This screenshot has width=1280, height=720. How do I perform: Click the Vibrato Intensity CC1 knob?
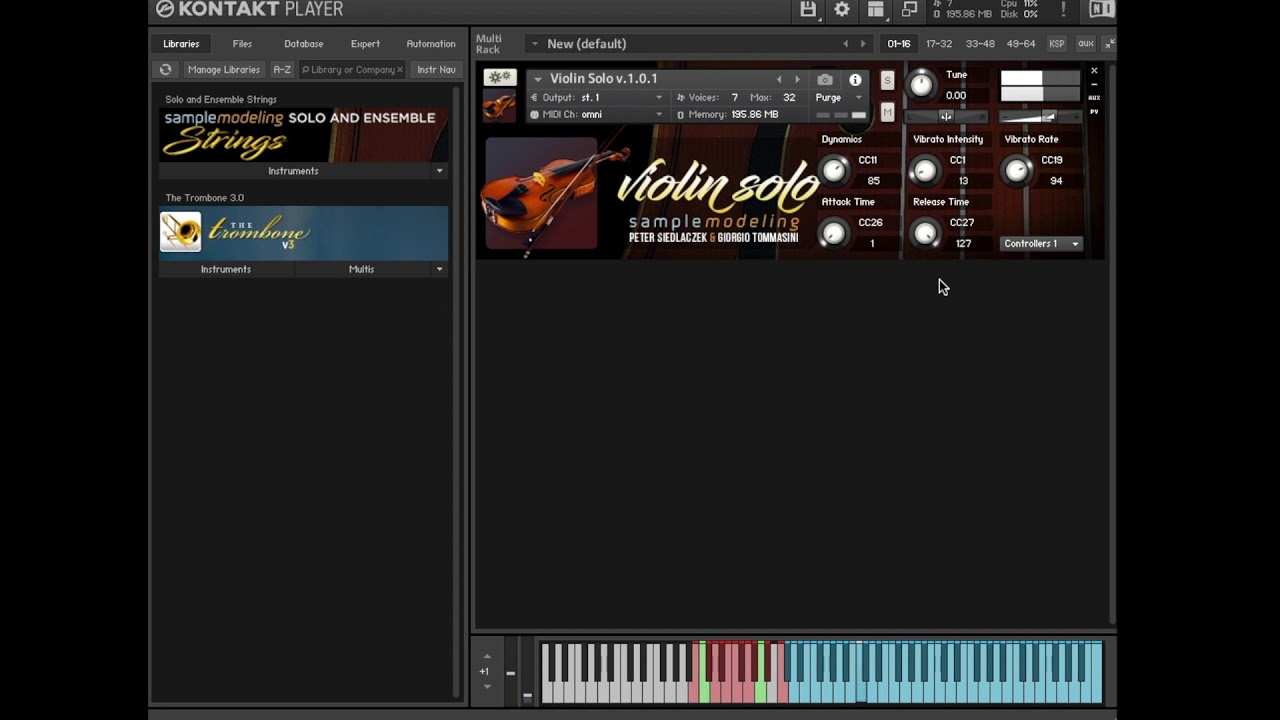[x=925, y=171]
